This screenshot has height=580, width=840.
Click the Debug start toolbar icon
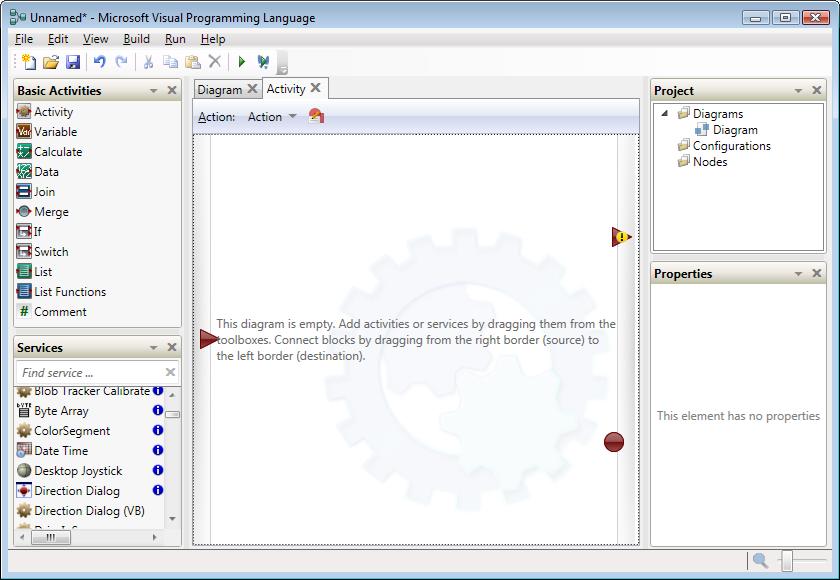263,62
